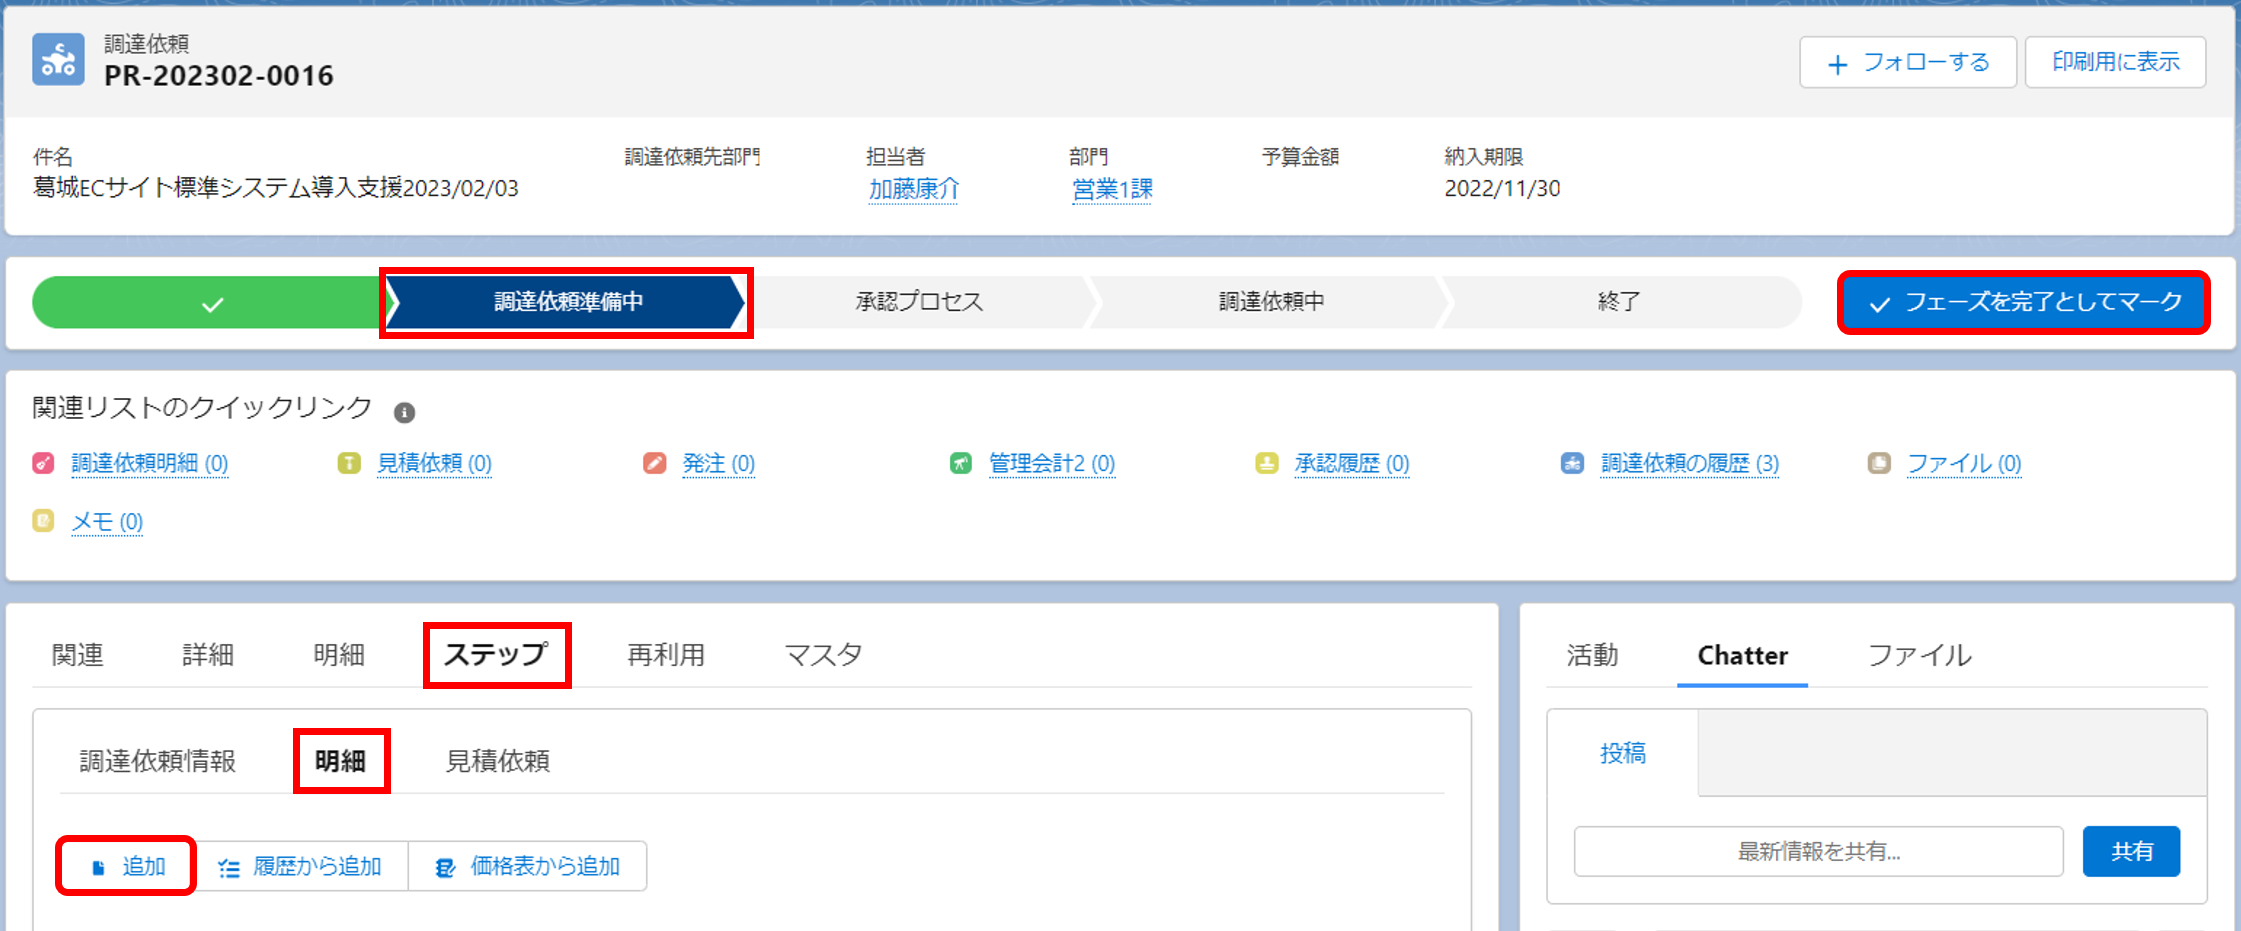Click the record number PR-202302-0016
Image resolution: width=2241 pixels, height=931 pixels.
219,76
